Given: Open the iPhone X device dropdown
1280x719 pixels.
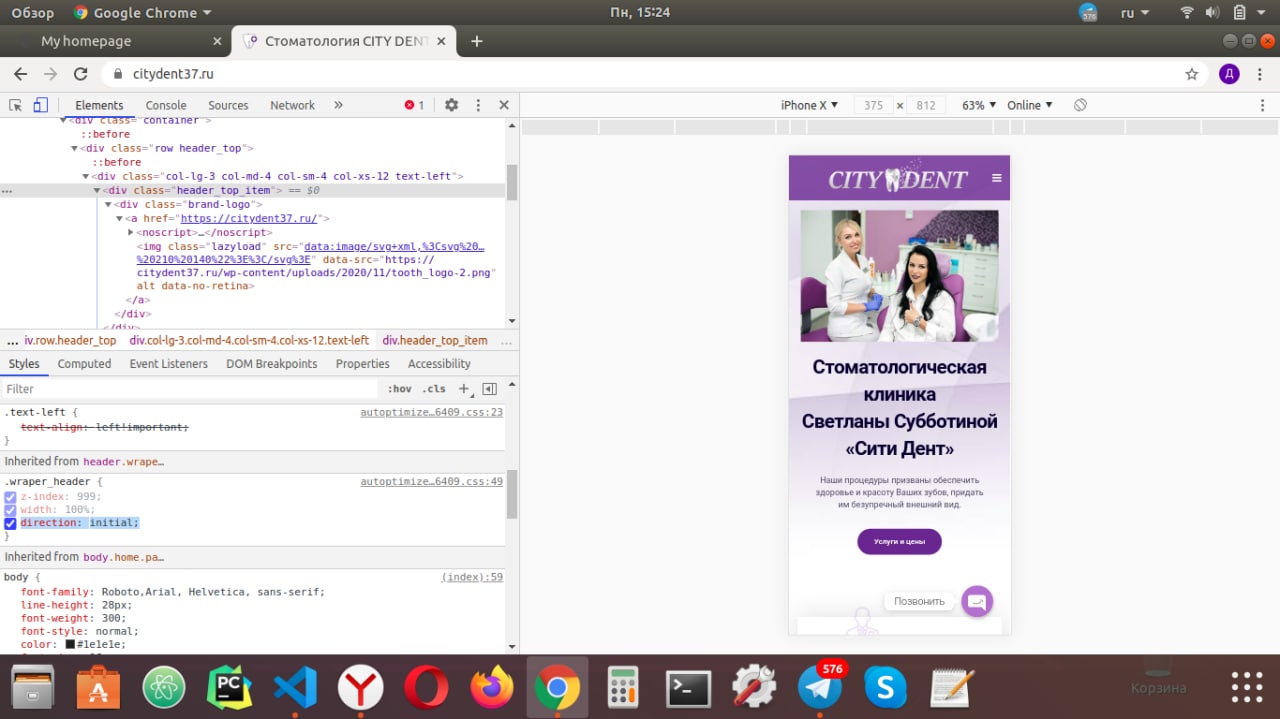Looking at the screenshot, I should coord(809,105).
